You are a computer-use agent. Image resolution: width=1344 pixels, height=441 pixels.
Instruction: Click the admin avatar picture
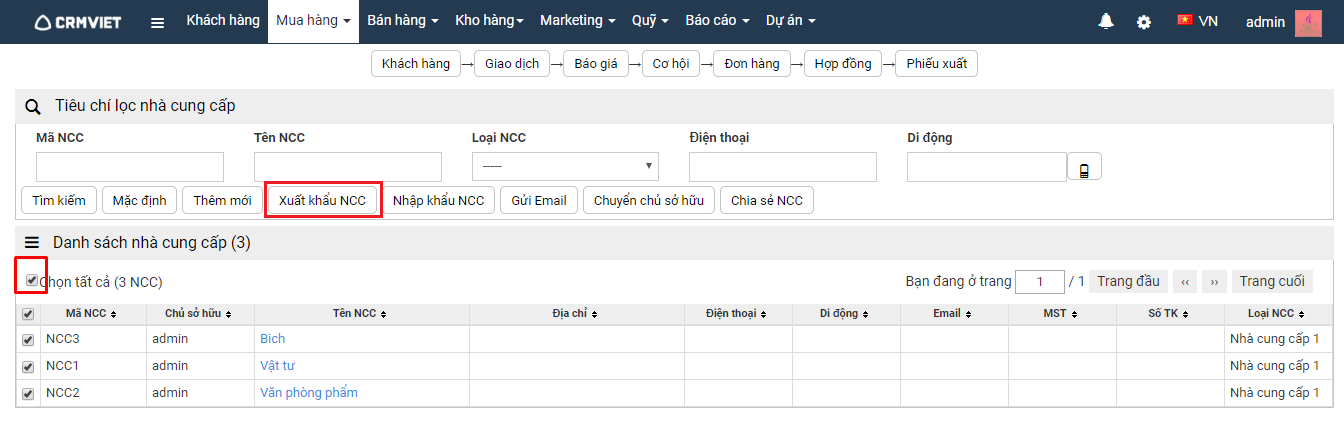[x=1308, y=22]
